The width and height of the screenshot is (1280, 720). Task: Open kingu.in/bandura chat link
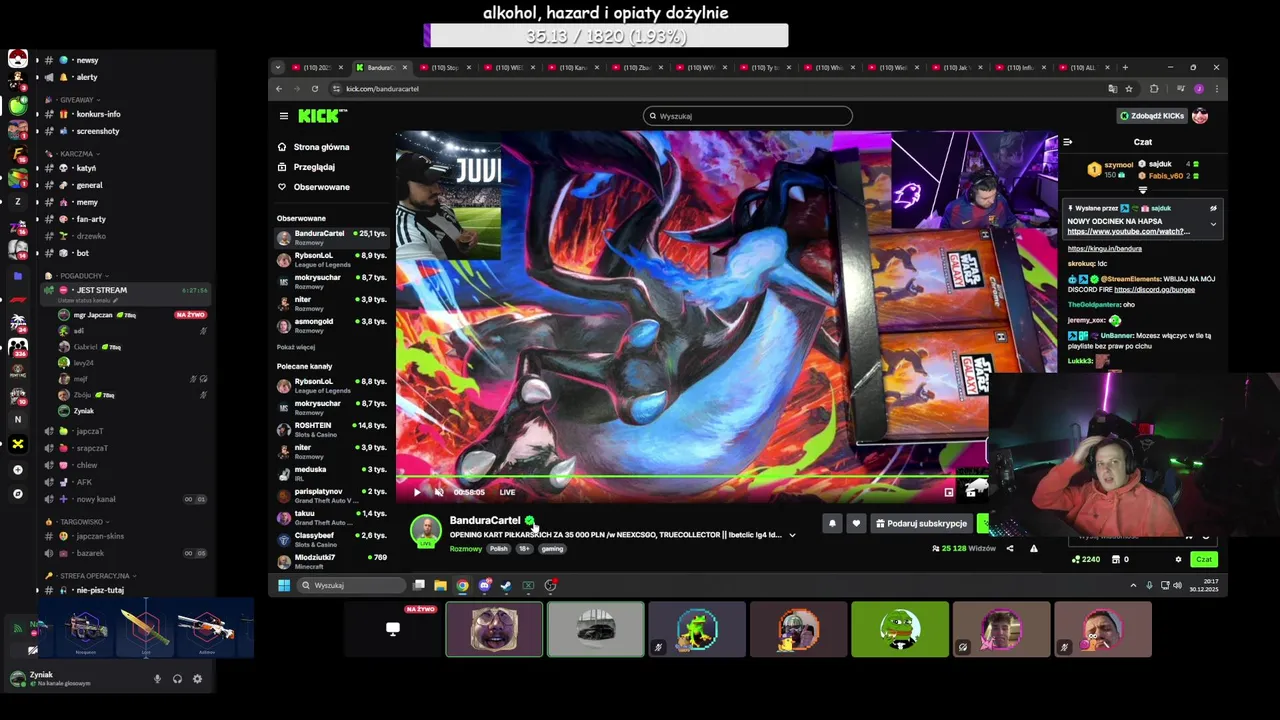(1104, 249)
